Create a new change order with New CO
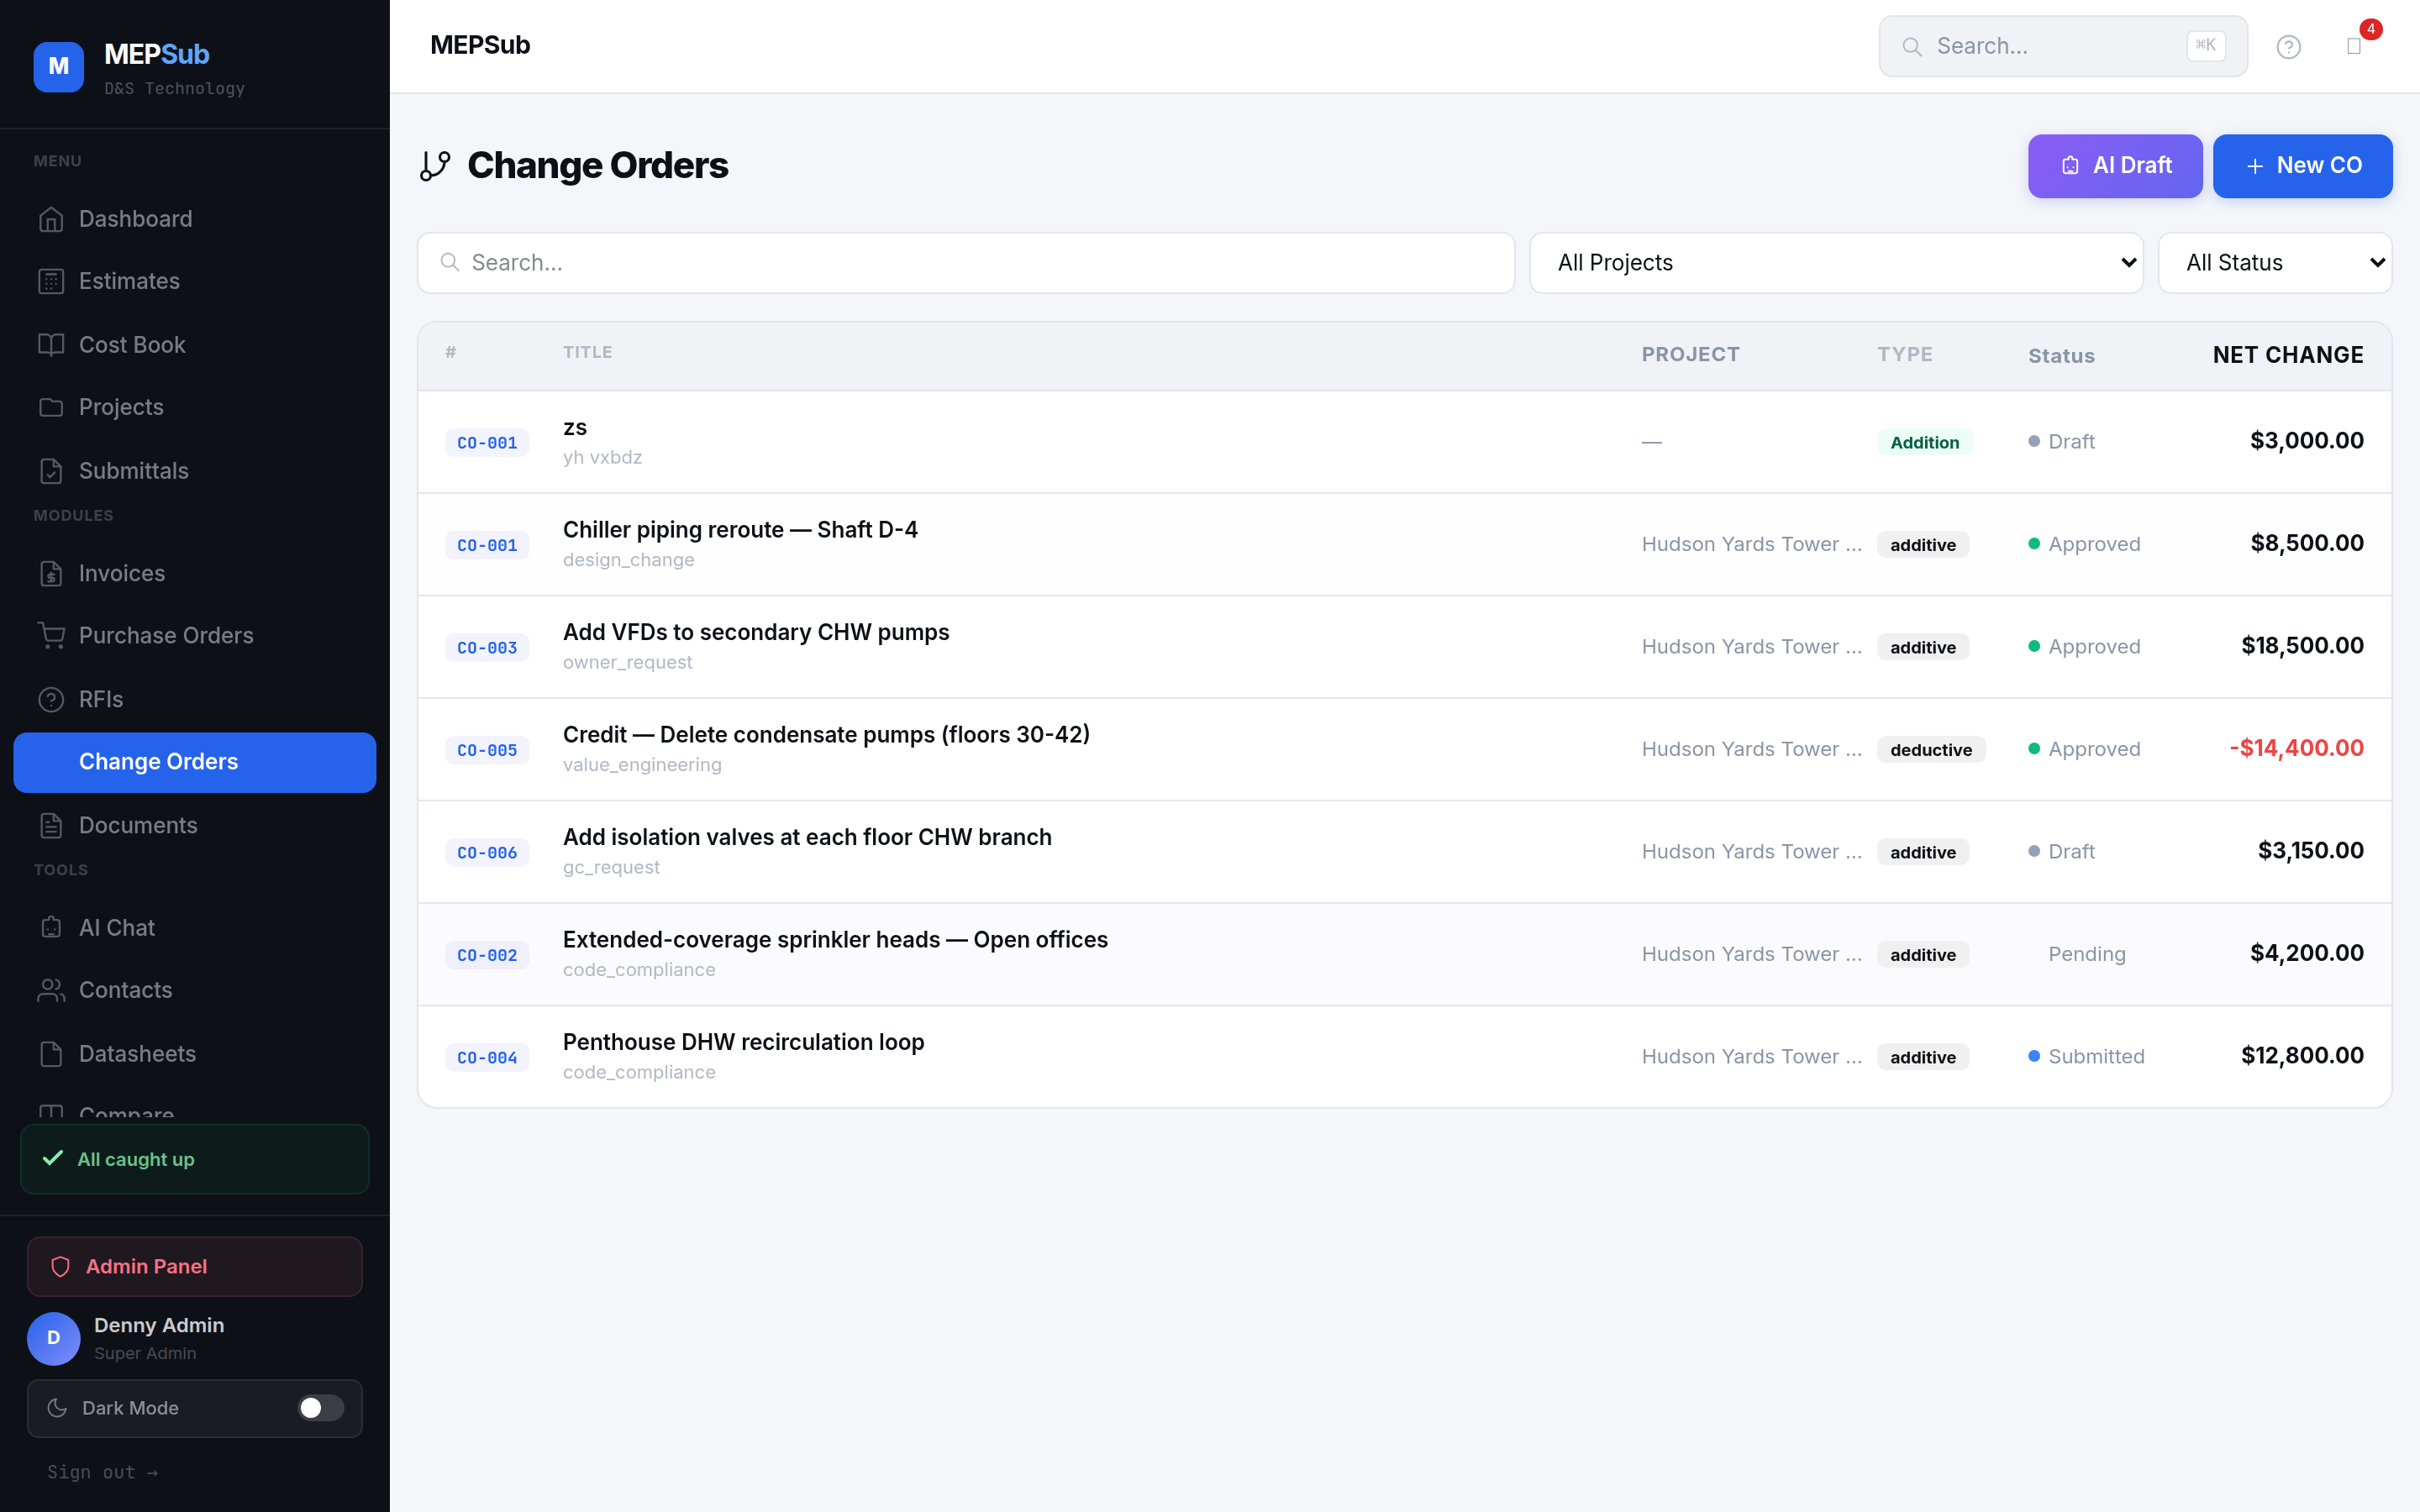The height and width of the screenshot is (1512, 2420). tap(2302, 166)
